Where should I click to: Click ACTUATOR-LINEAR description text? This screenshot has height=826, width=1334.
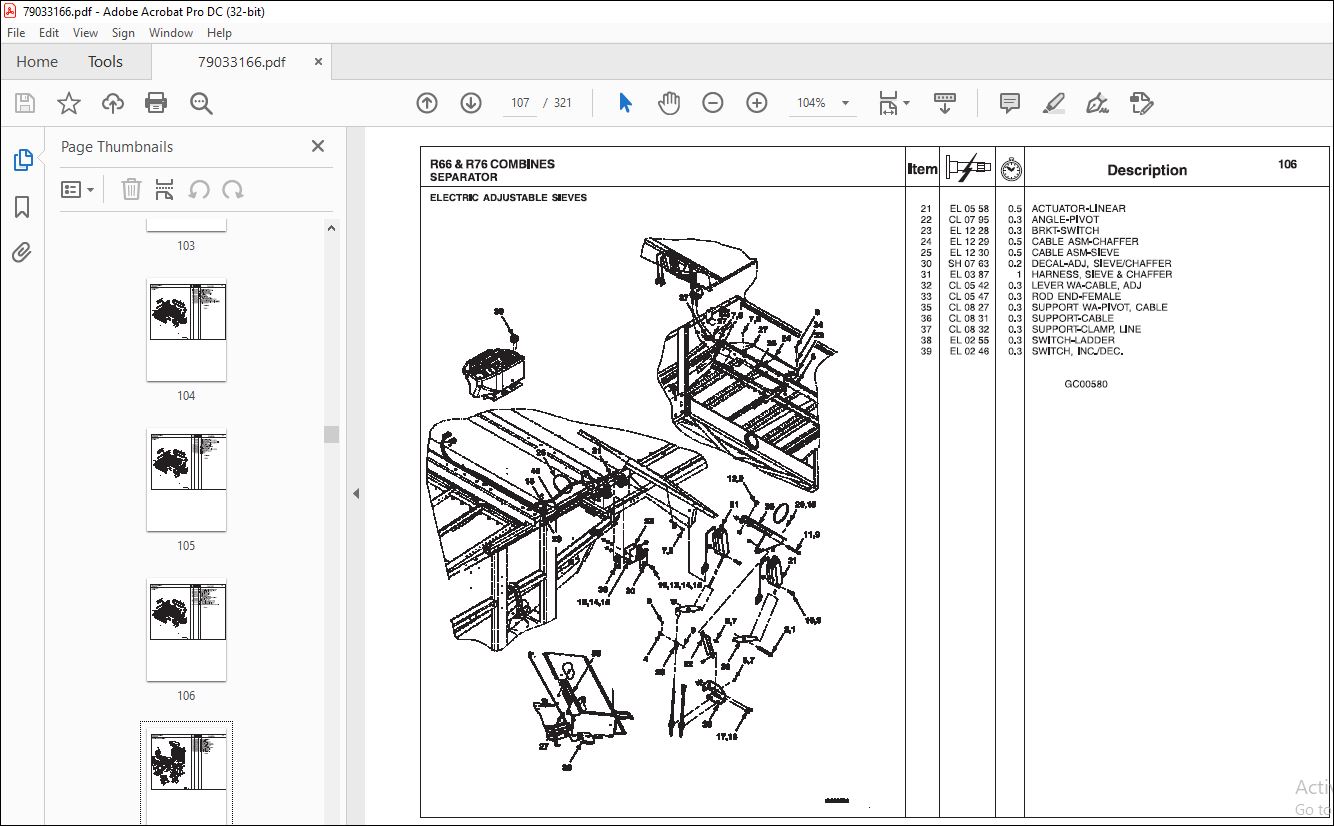point(1078,209)
